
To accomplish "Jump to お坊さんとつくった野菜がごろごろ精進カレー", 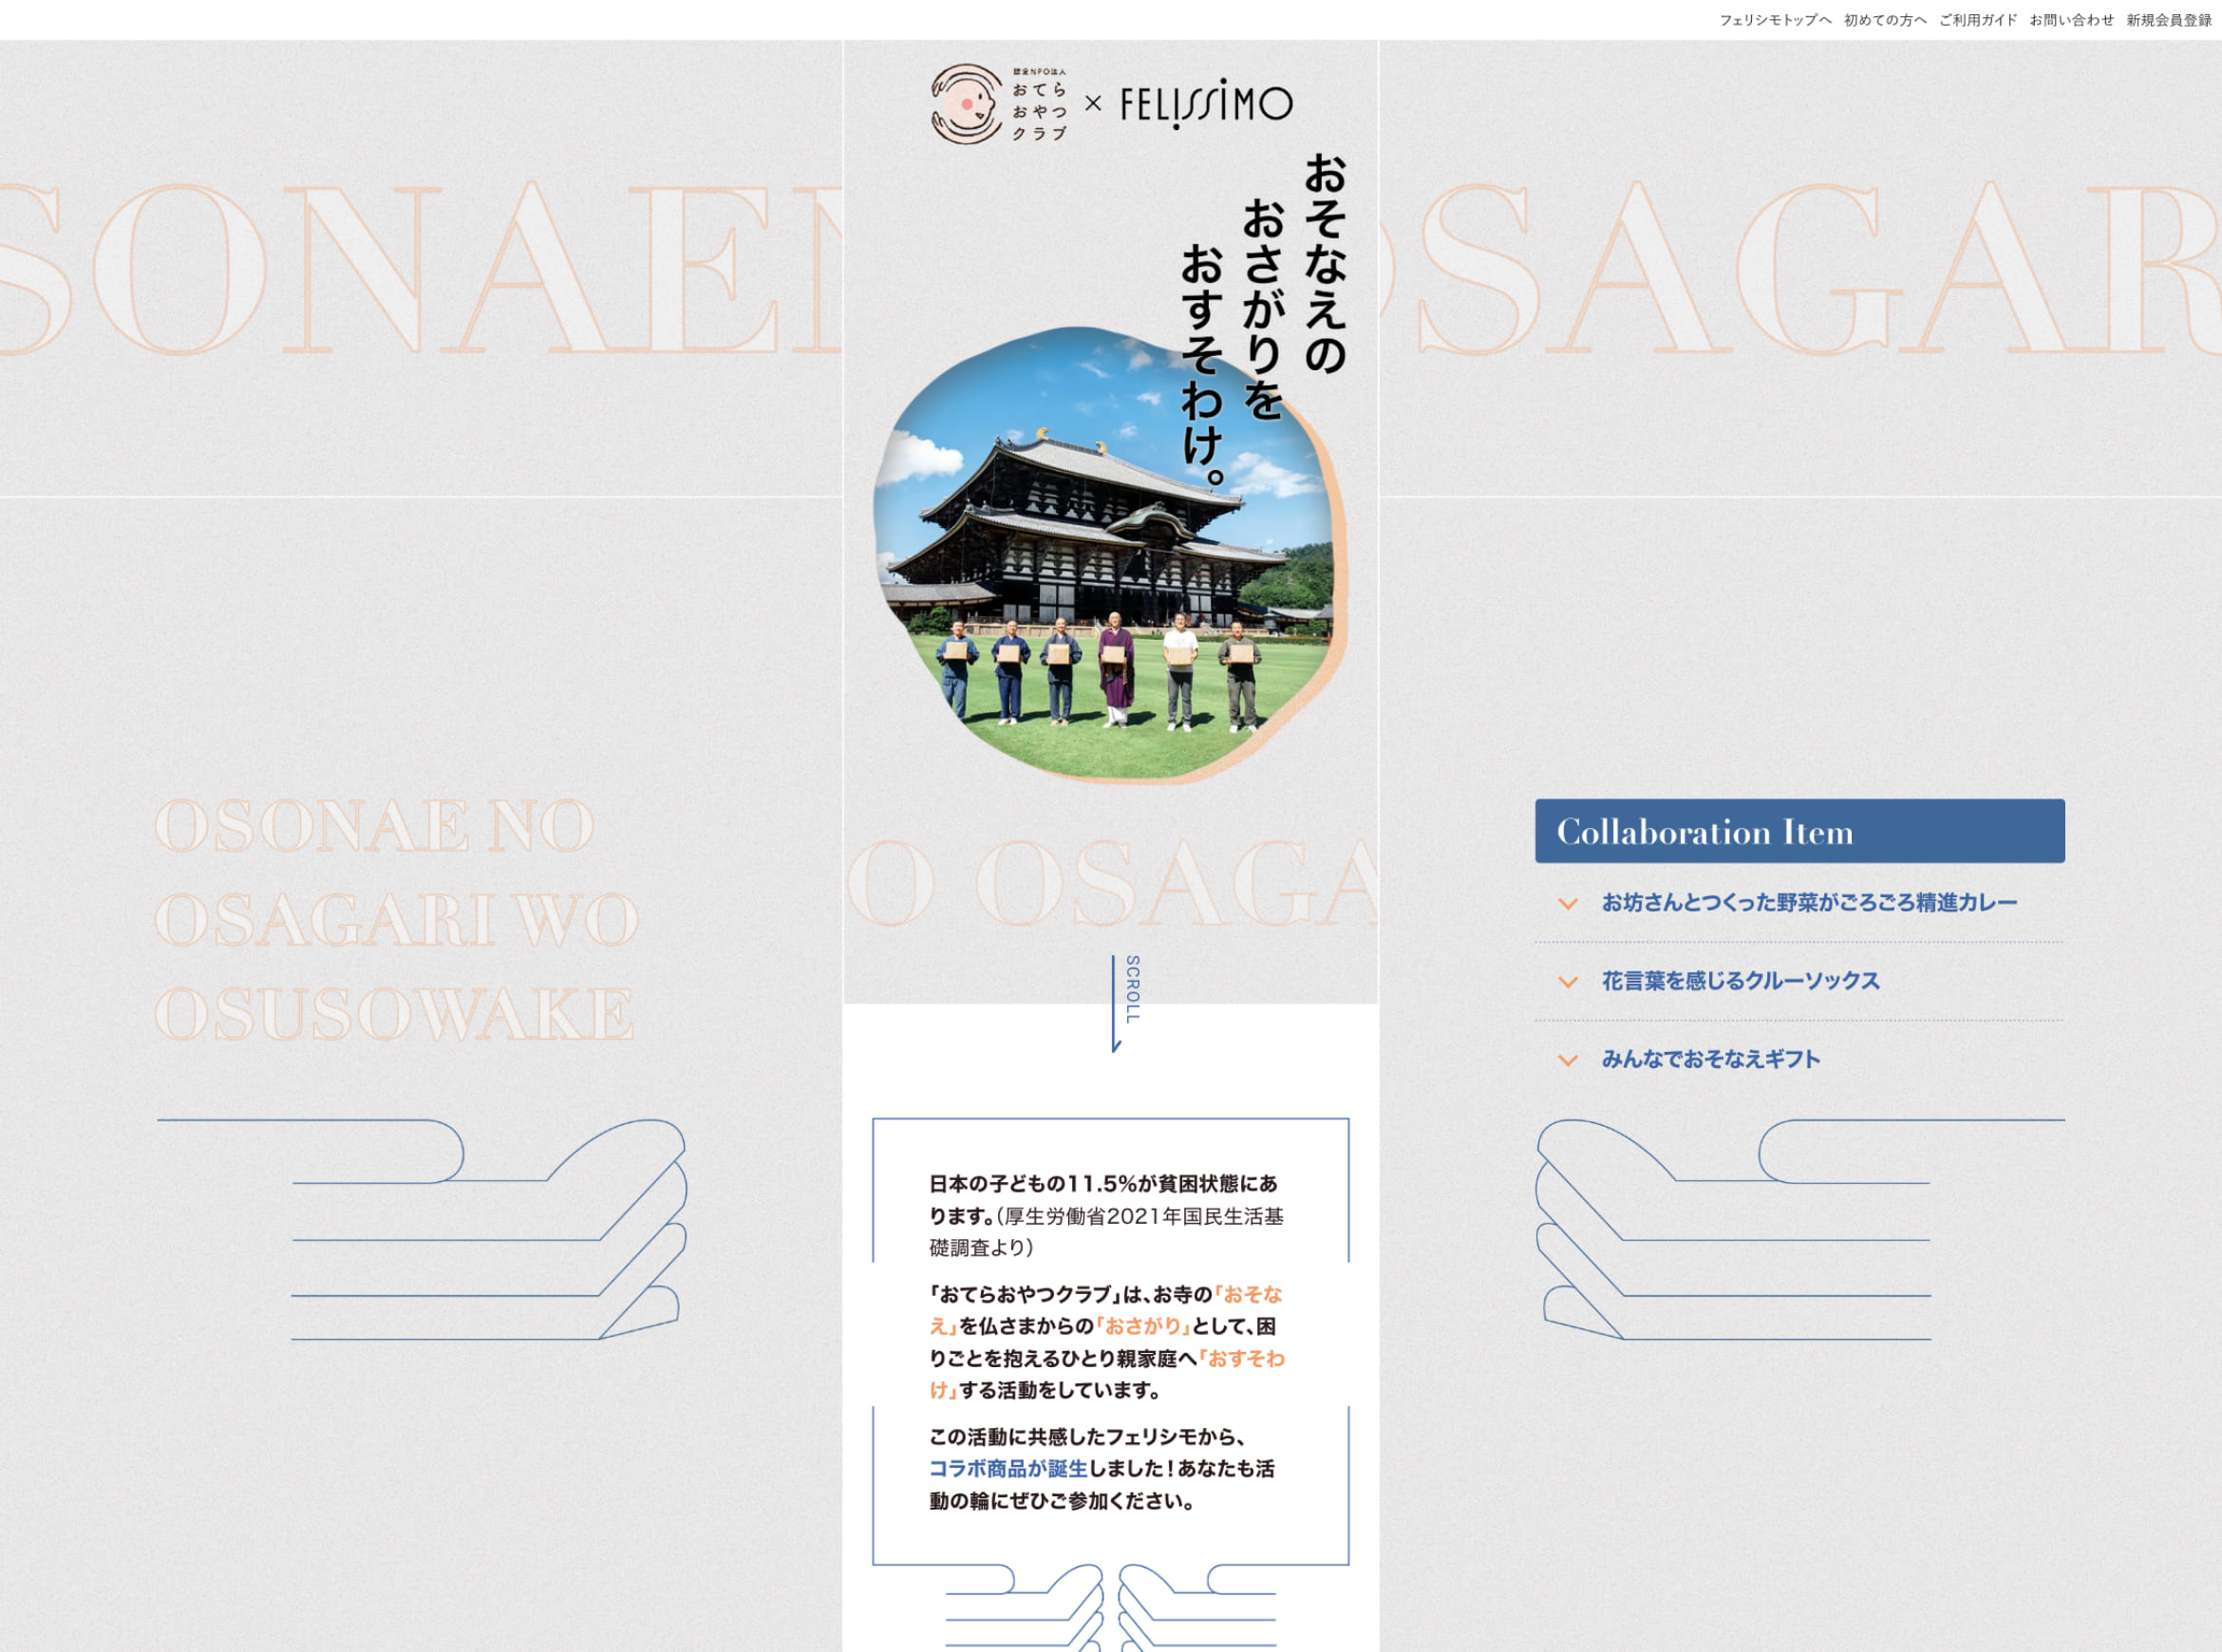I will (x=1809, y=903).
